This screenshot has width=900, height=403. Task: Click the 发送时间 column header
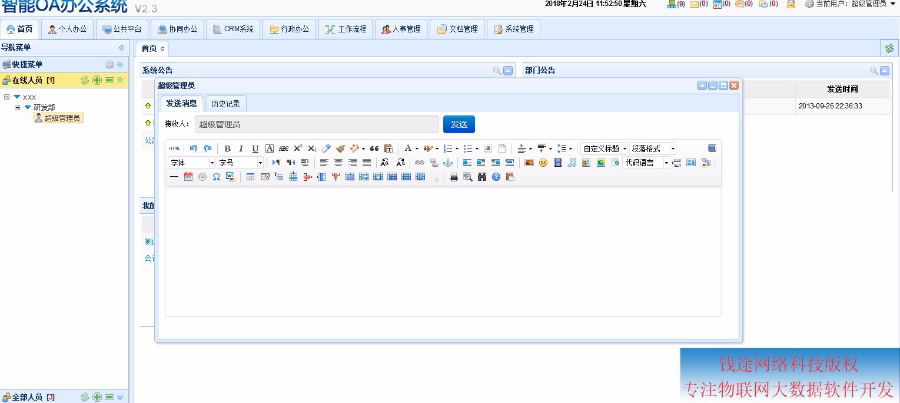tap(843, 90)
